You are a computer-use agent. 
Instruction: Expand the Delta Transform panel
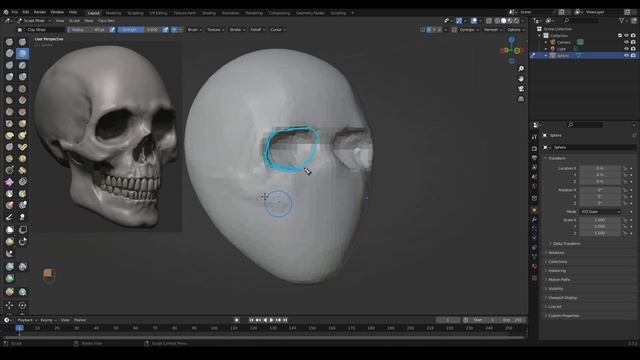pyautogui.click(x=566, y=244)
